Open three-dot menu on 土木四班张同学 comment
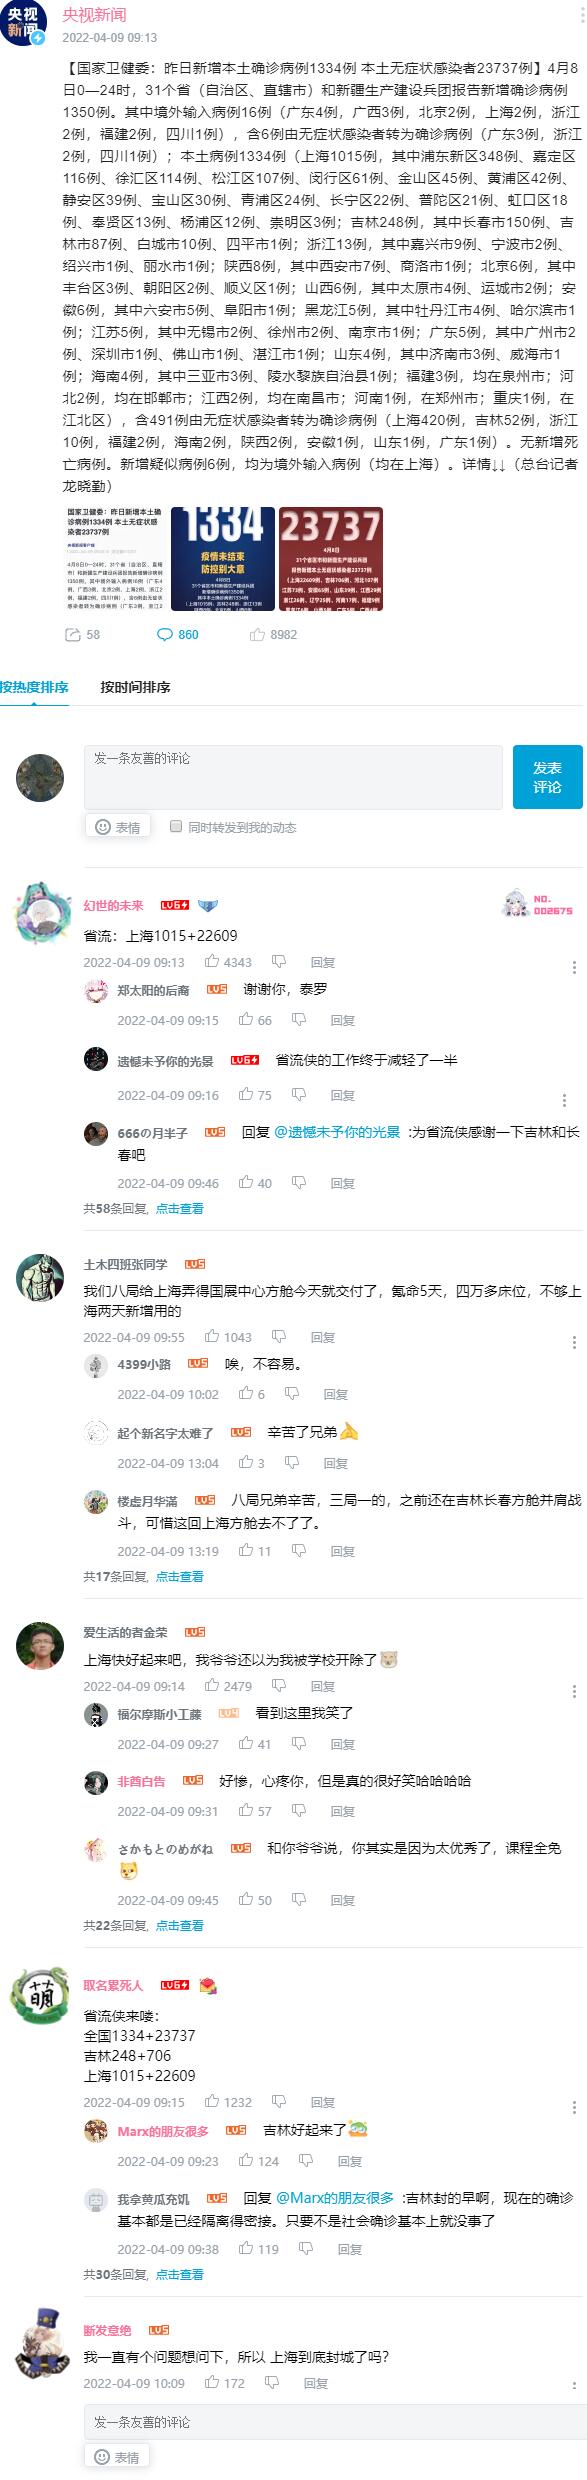 (574, 1342)
